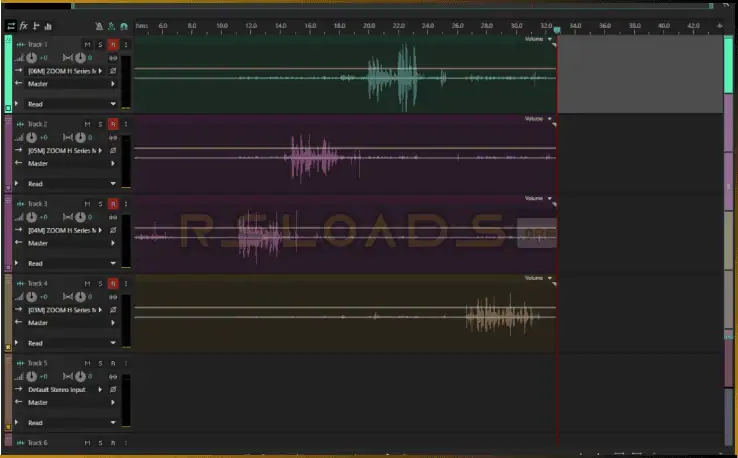Viewport: 738px width, 458px height.
Task: Click 20.0 mark on the time ruler
Action: coord(369,26)
